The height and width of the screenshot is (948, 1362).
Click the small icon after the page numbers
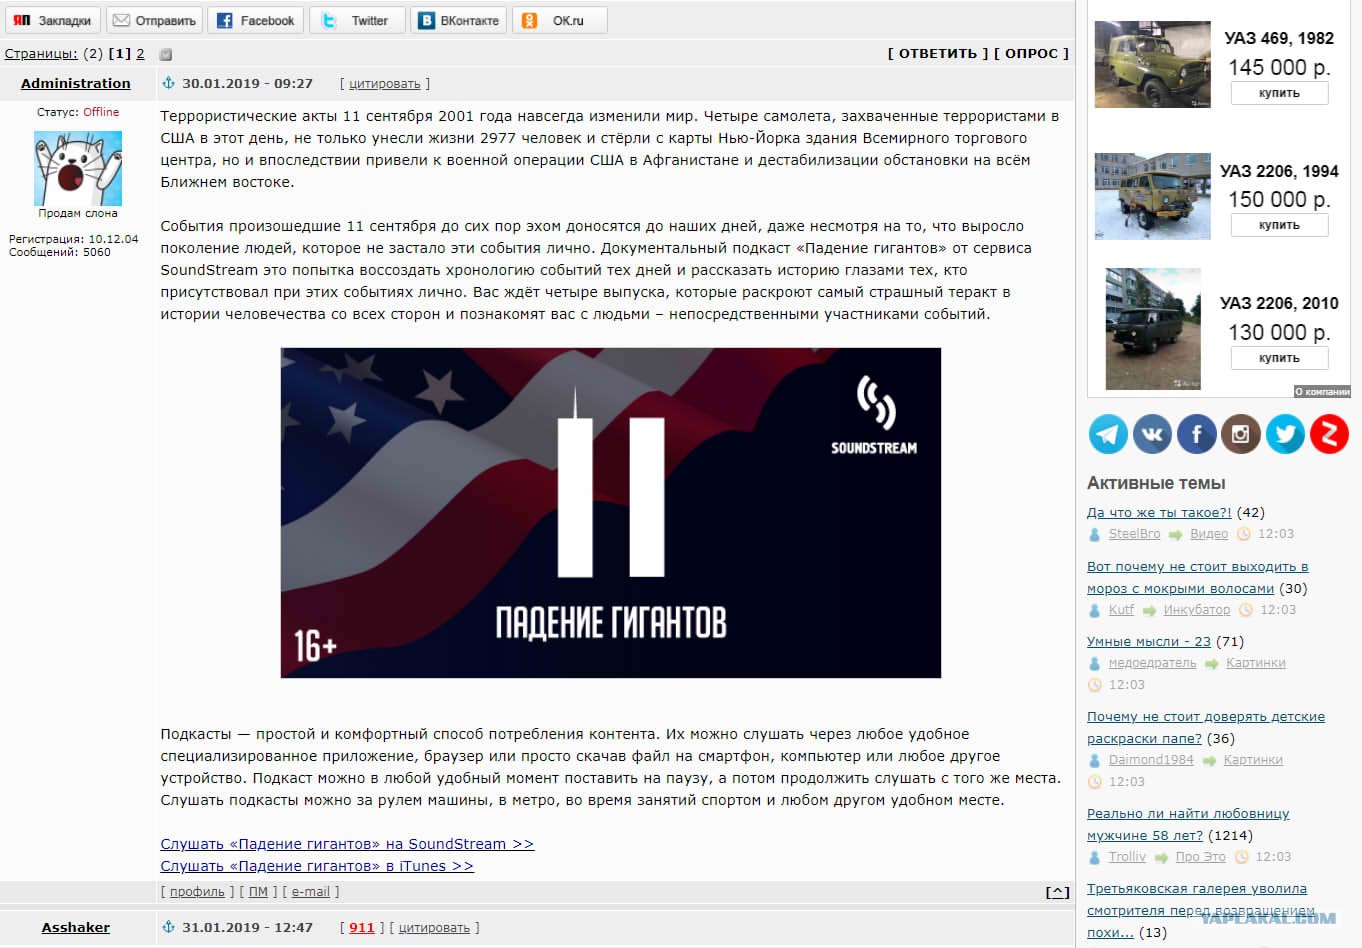(x=166, y=54)
